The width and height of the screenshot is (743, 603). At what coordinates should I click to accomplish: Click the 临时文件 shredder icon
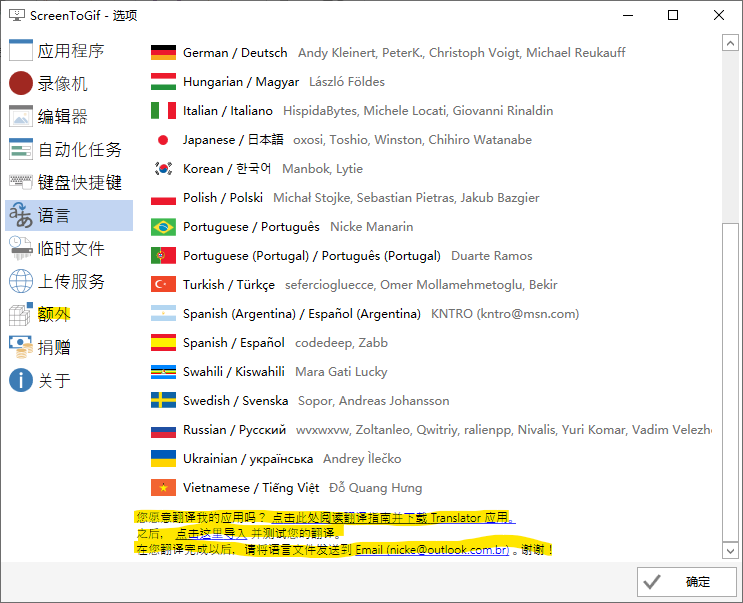[x=21, y=248]
